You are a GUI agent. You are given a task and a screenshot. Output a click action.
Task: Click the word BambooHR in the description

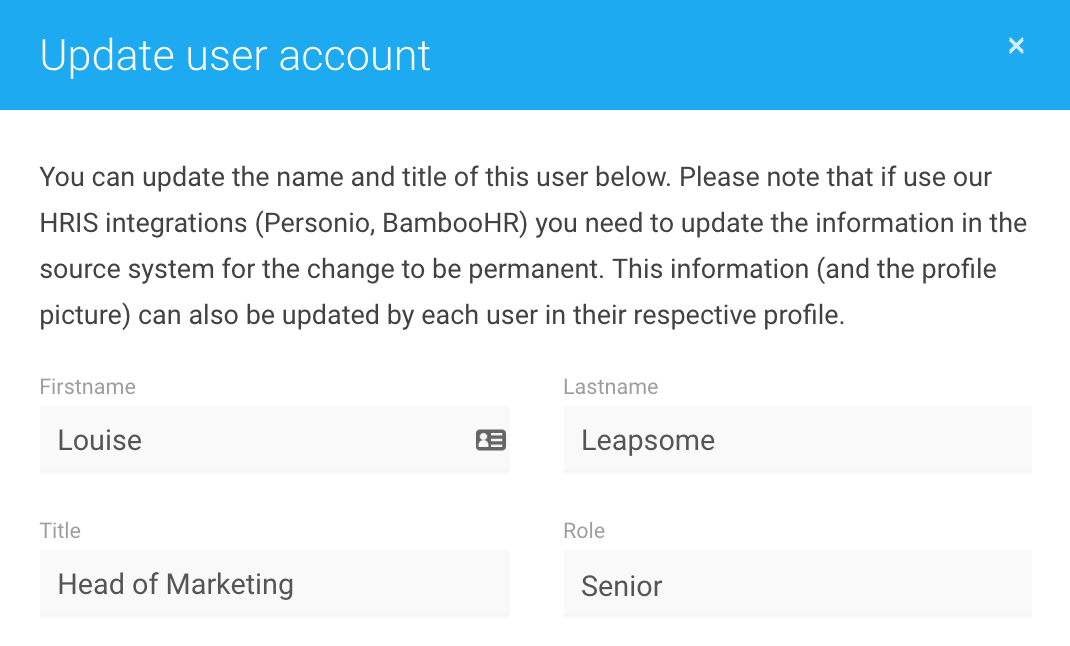click(451, 223)
